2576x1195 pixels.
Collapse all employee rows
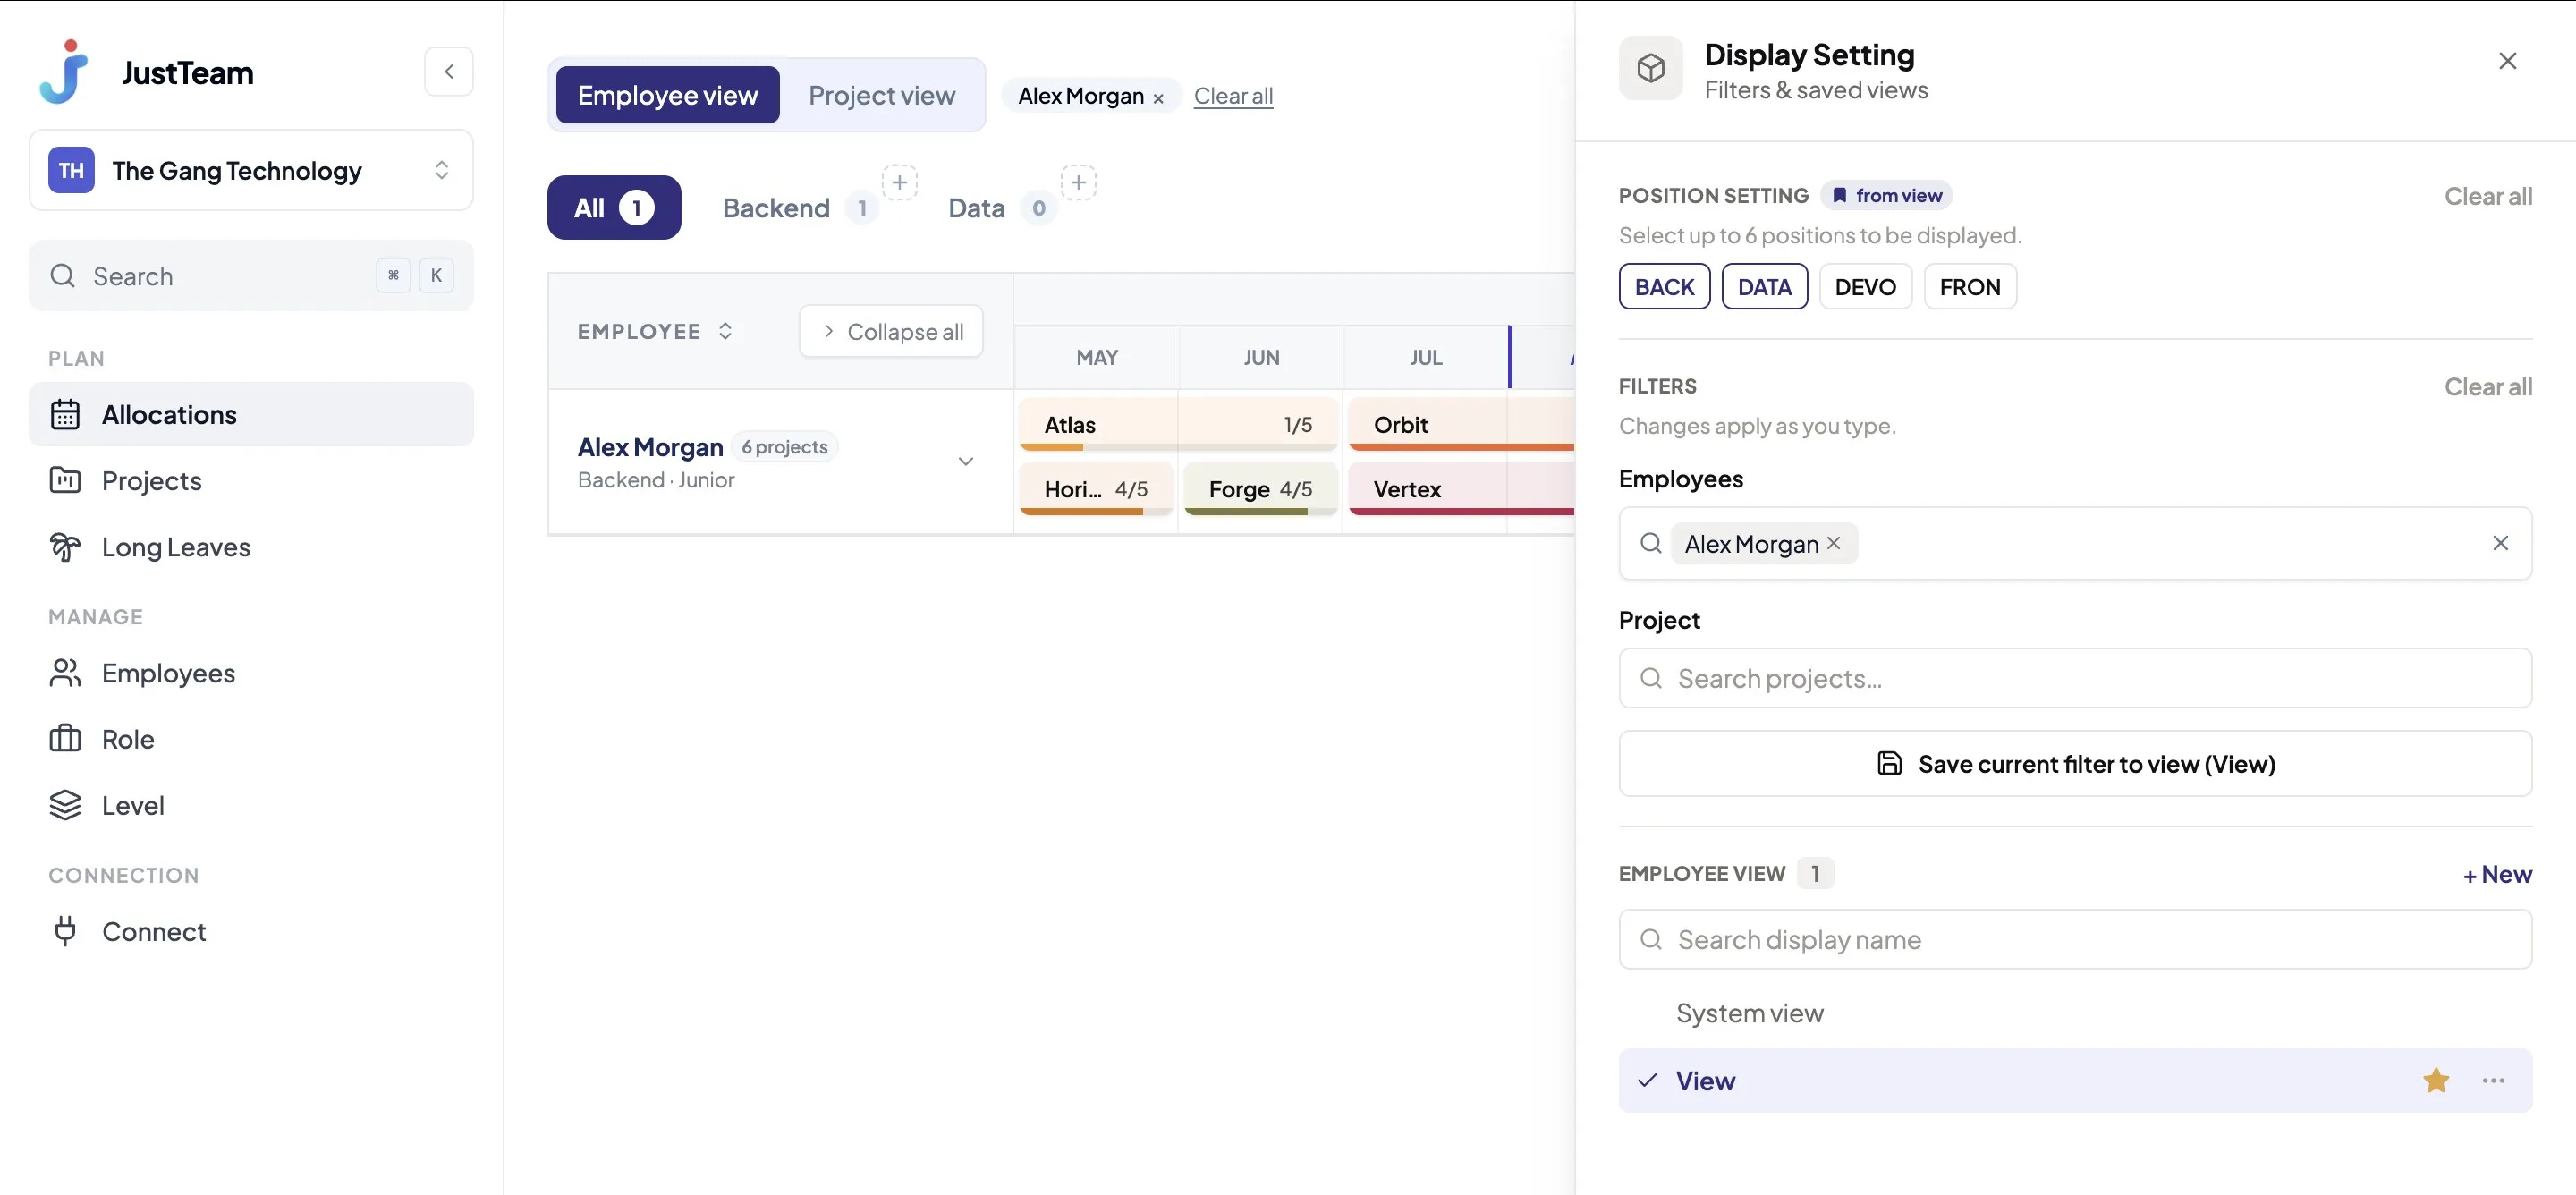(891, 331)
